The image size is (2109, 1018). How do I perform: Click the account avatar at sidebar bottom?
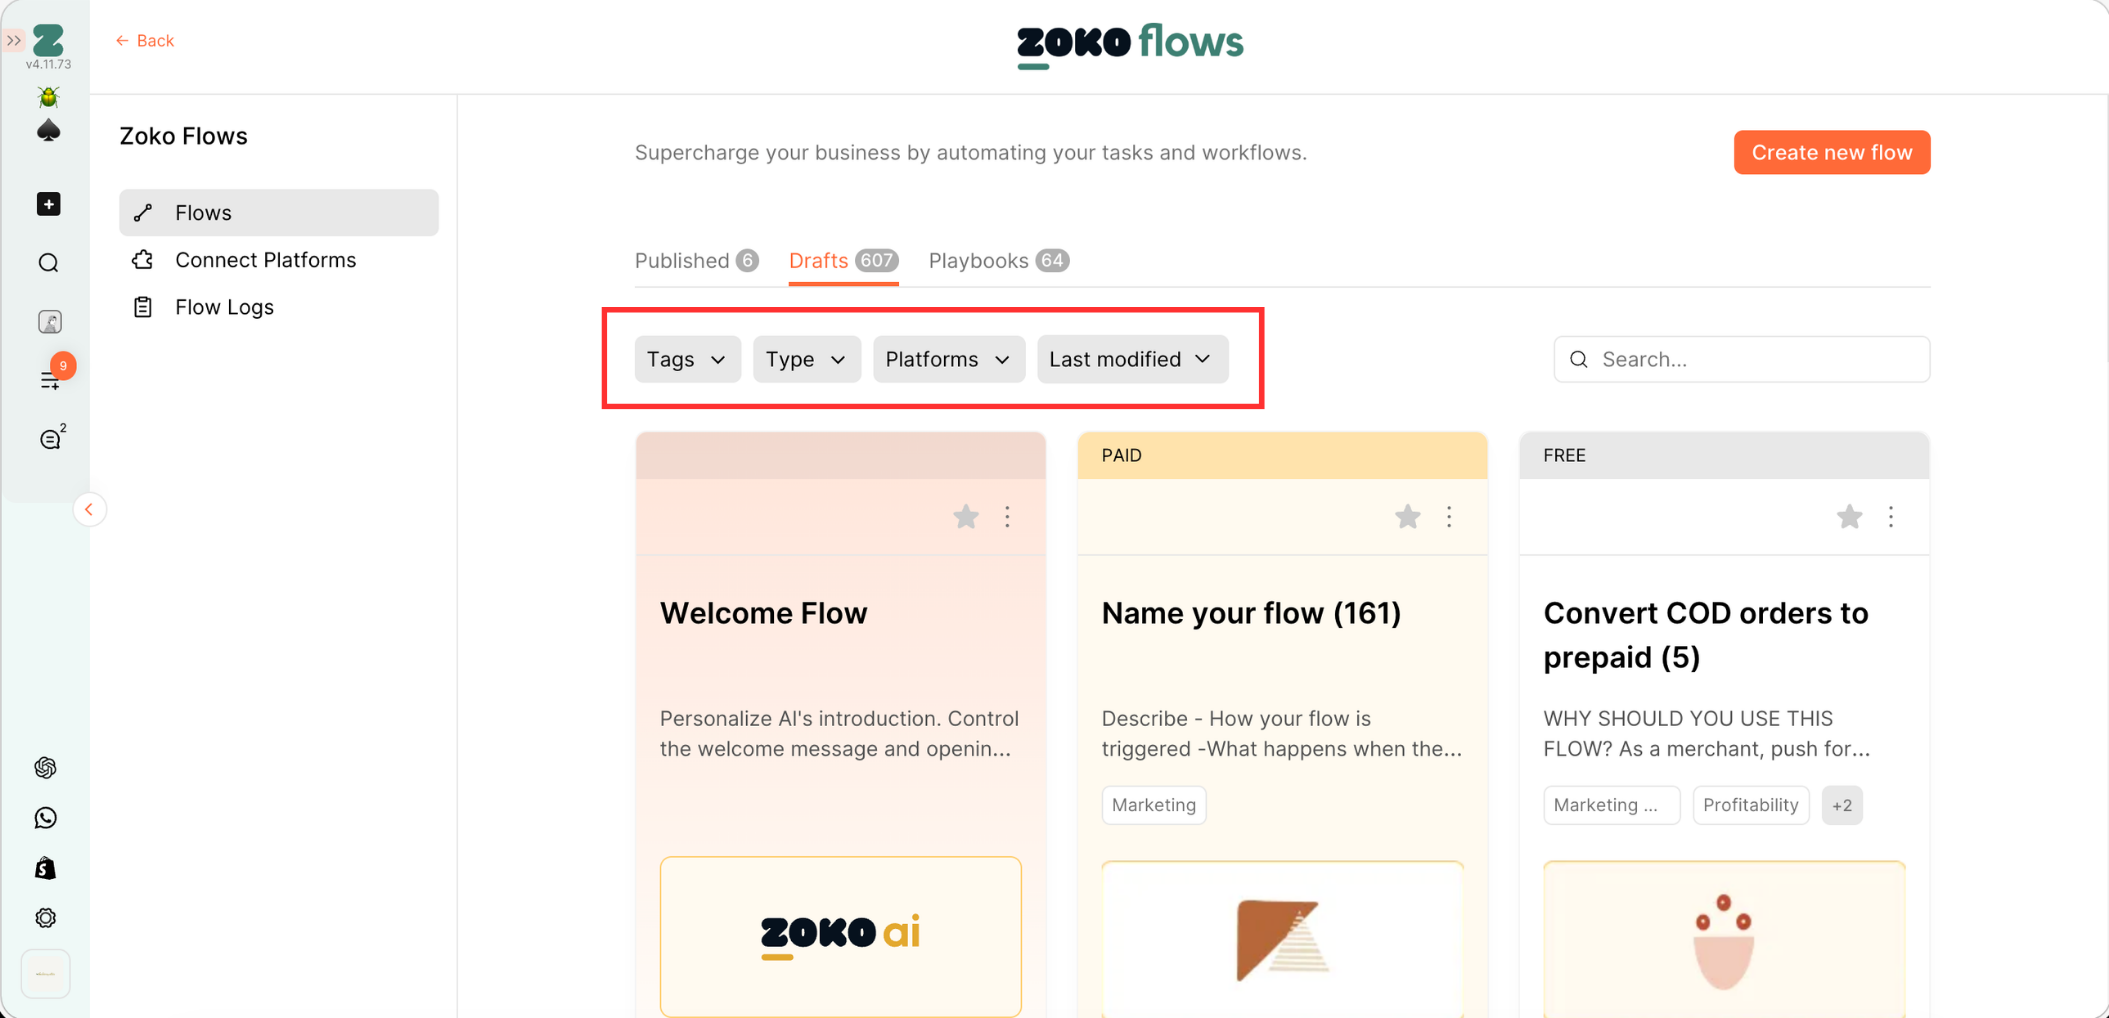[46, 974]
